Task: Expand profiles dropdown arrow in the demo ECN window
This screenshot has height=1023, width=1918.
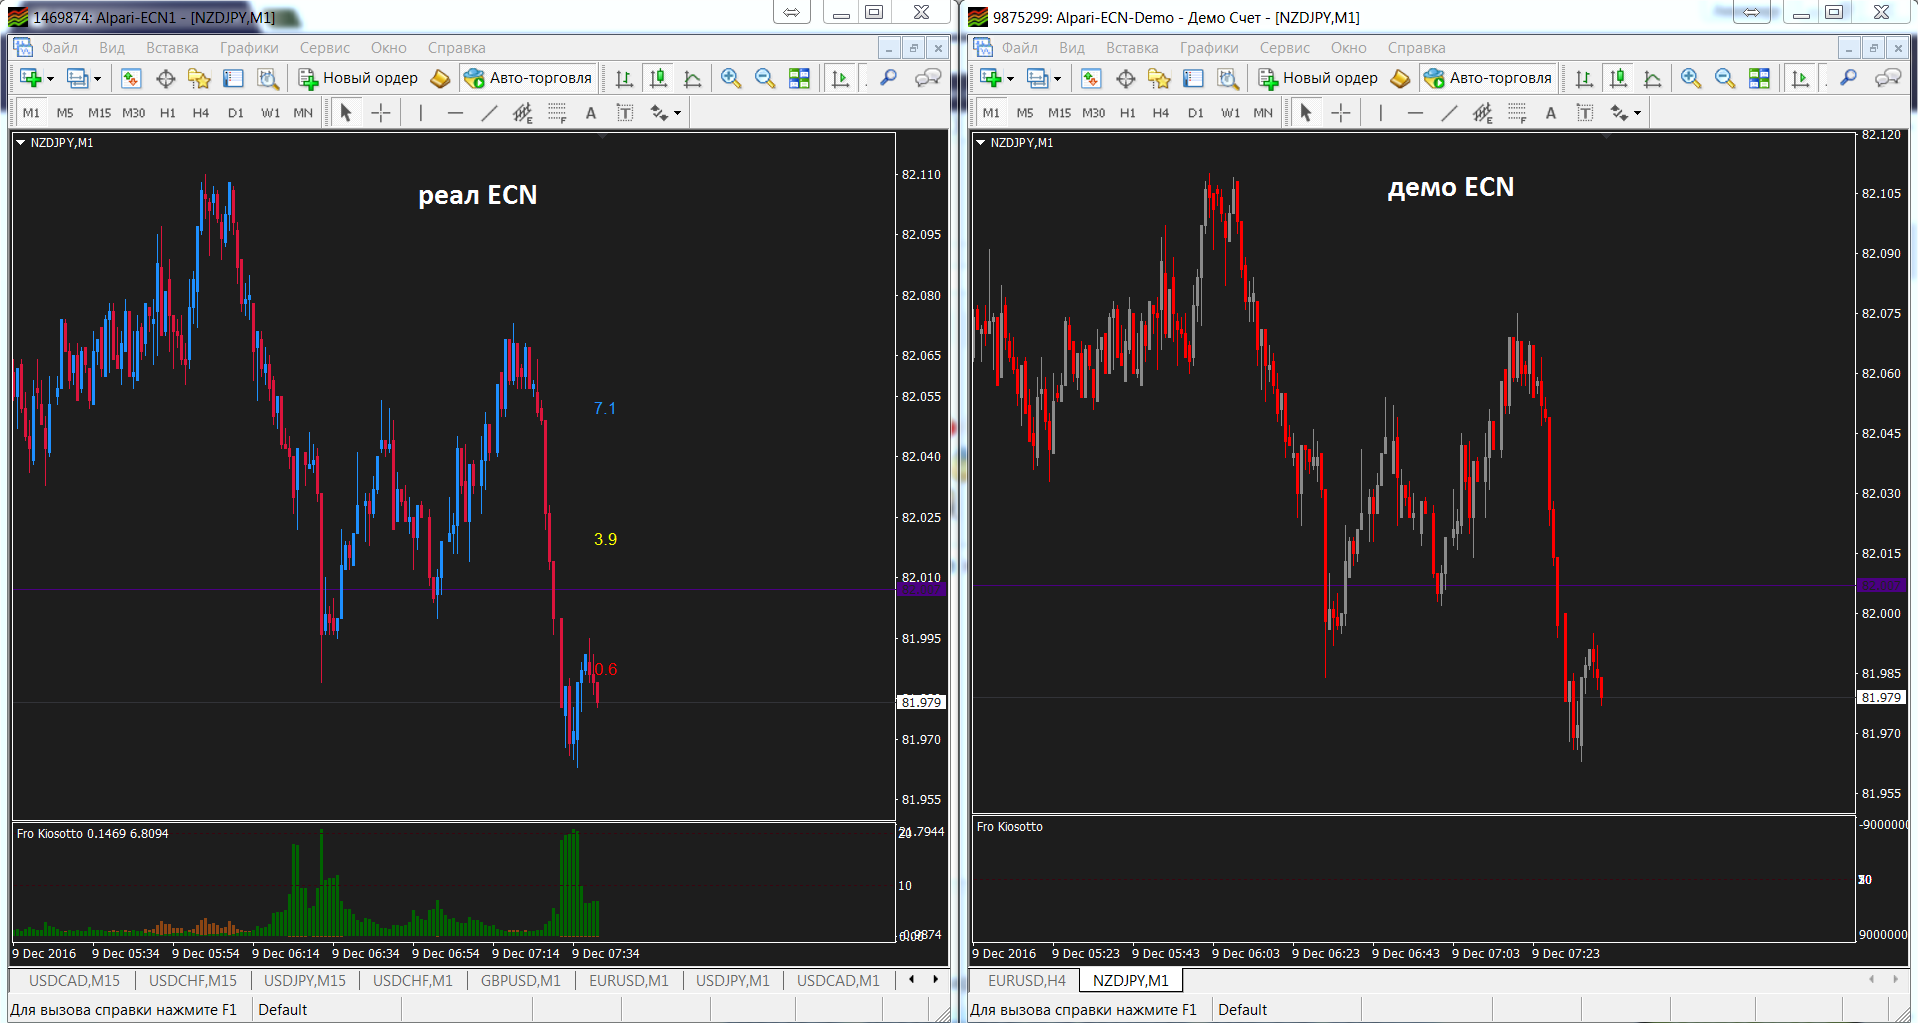Action: (x=1057, y=79)
